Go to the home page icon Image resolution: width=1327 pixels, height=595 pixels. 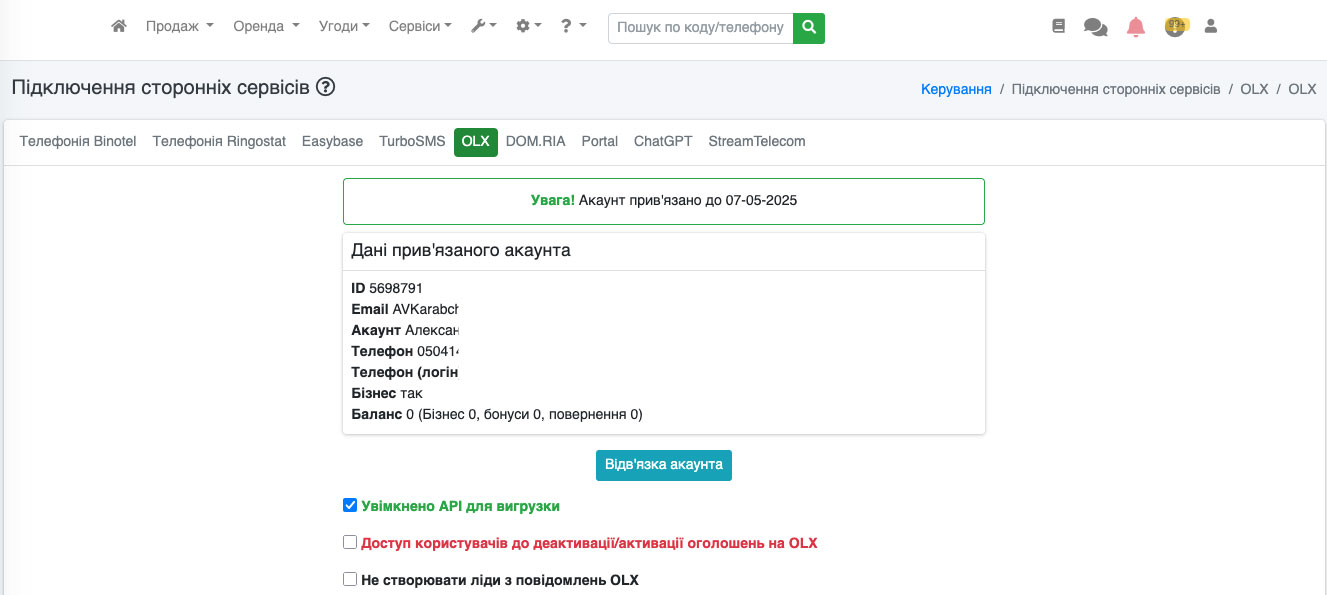[x=119, y=27]
